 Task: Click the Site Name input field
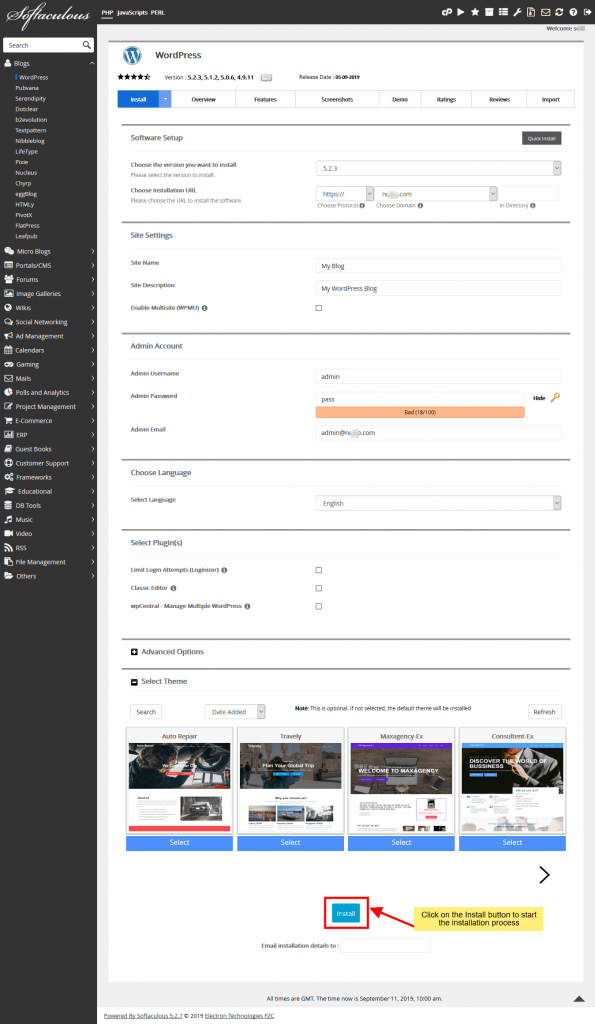(x=438, y=266)
